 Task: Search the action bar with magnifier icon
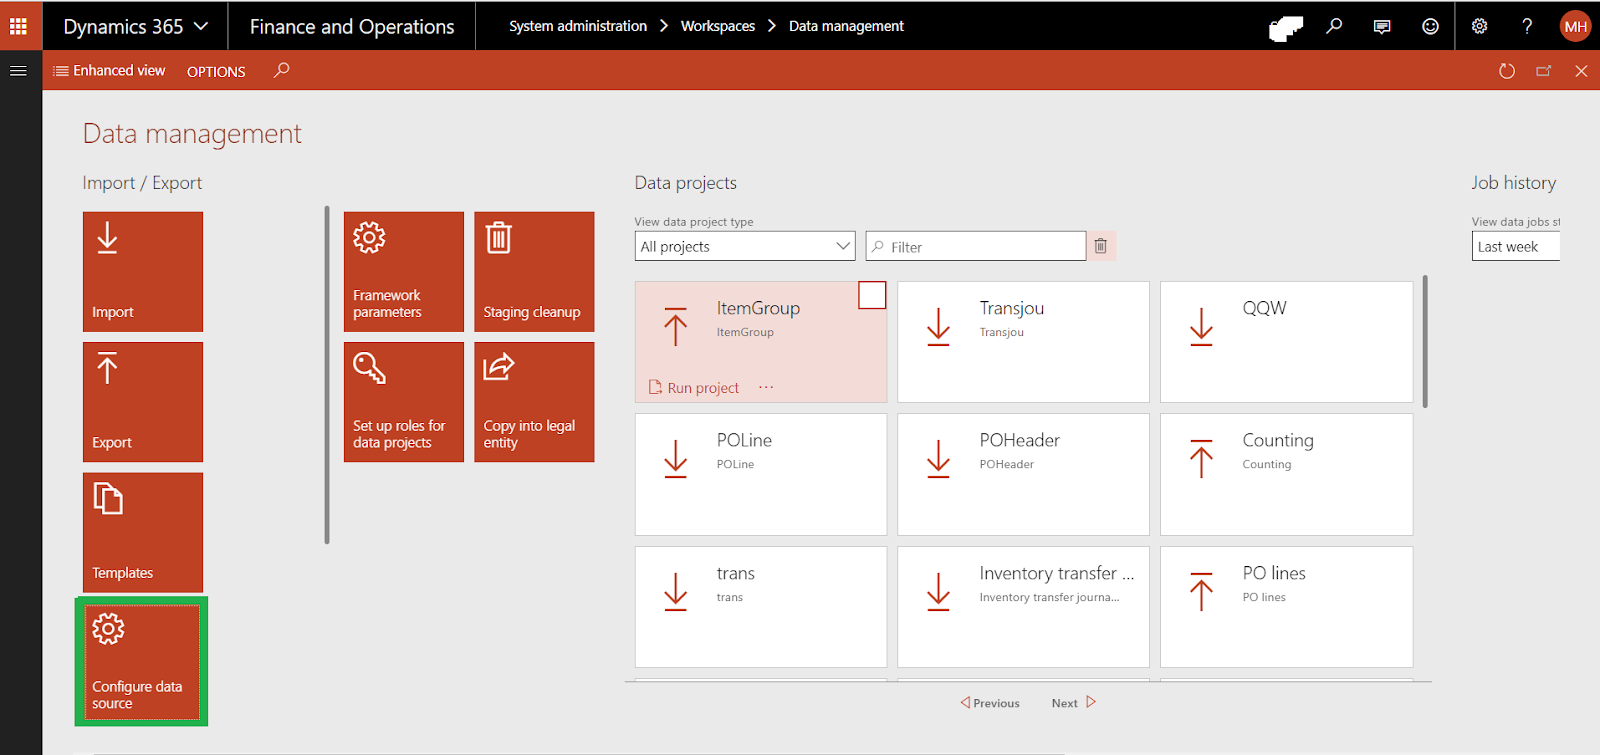(282, 70)
